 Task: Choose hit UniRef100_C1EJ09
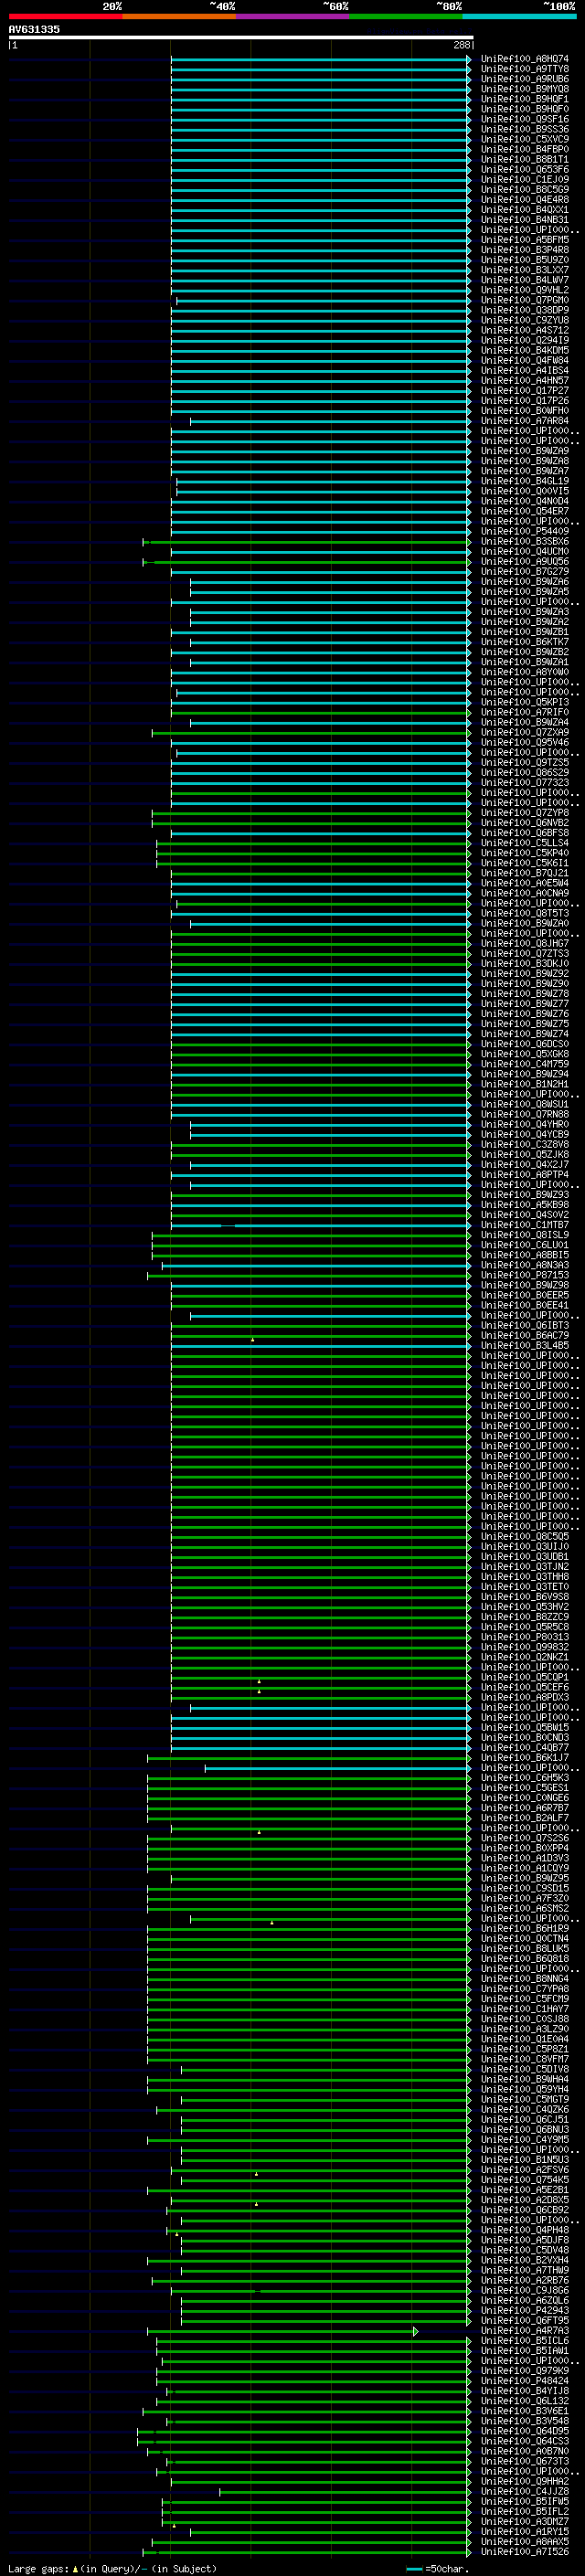[525, 180]
